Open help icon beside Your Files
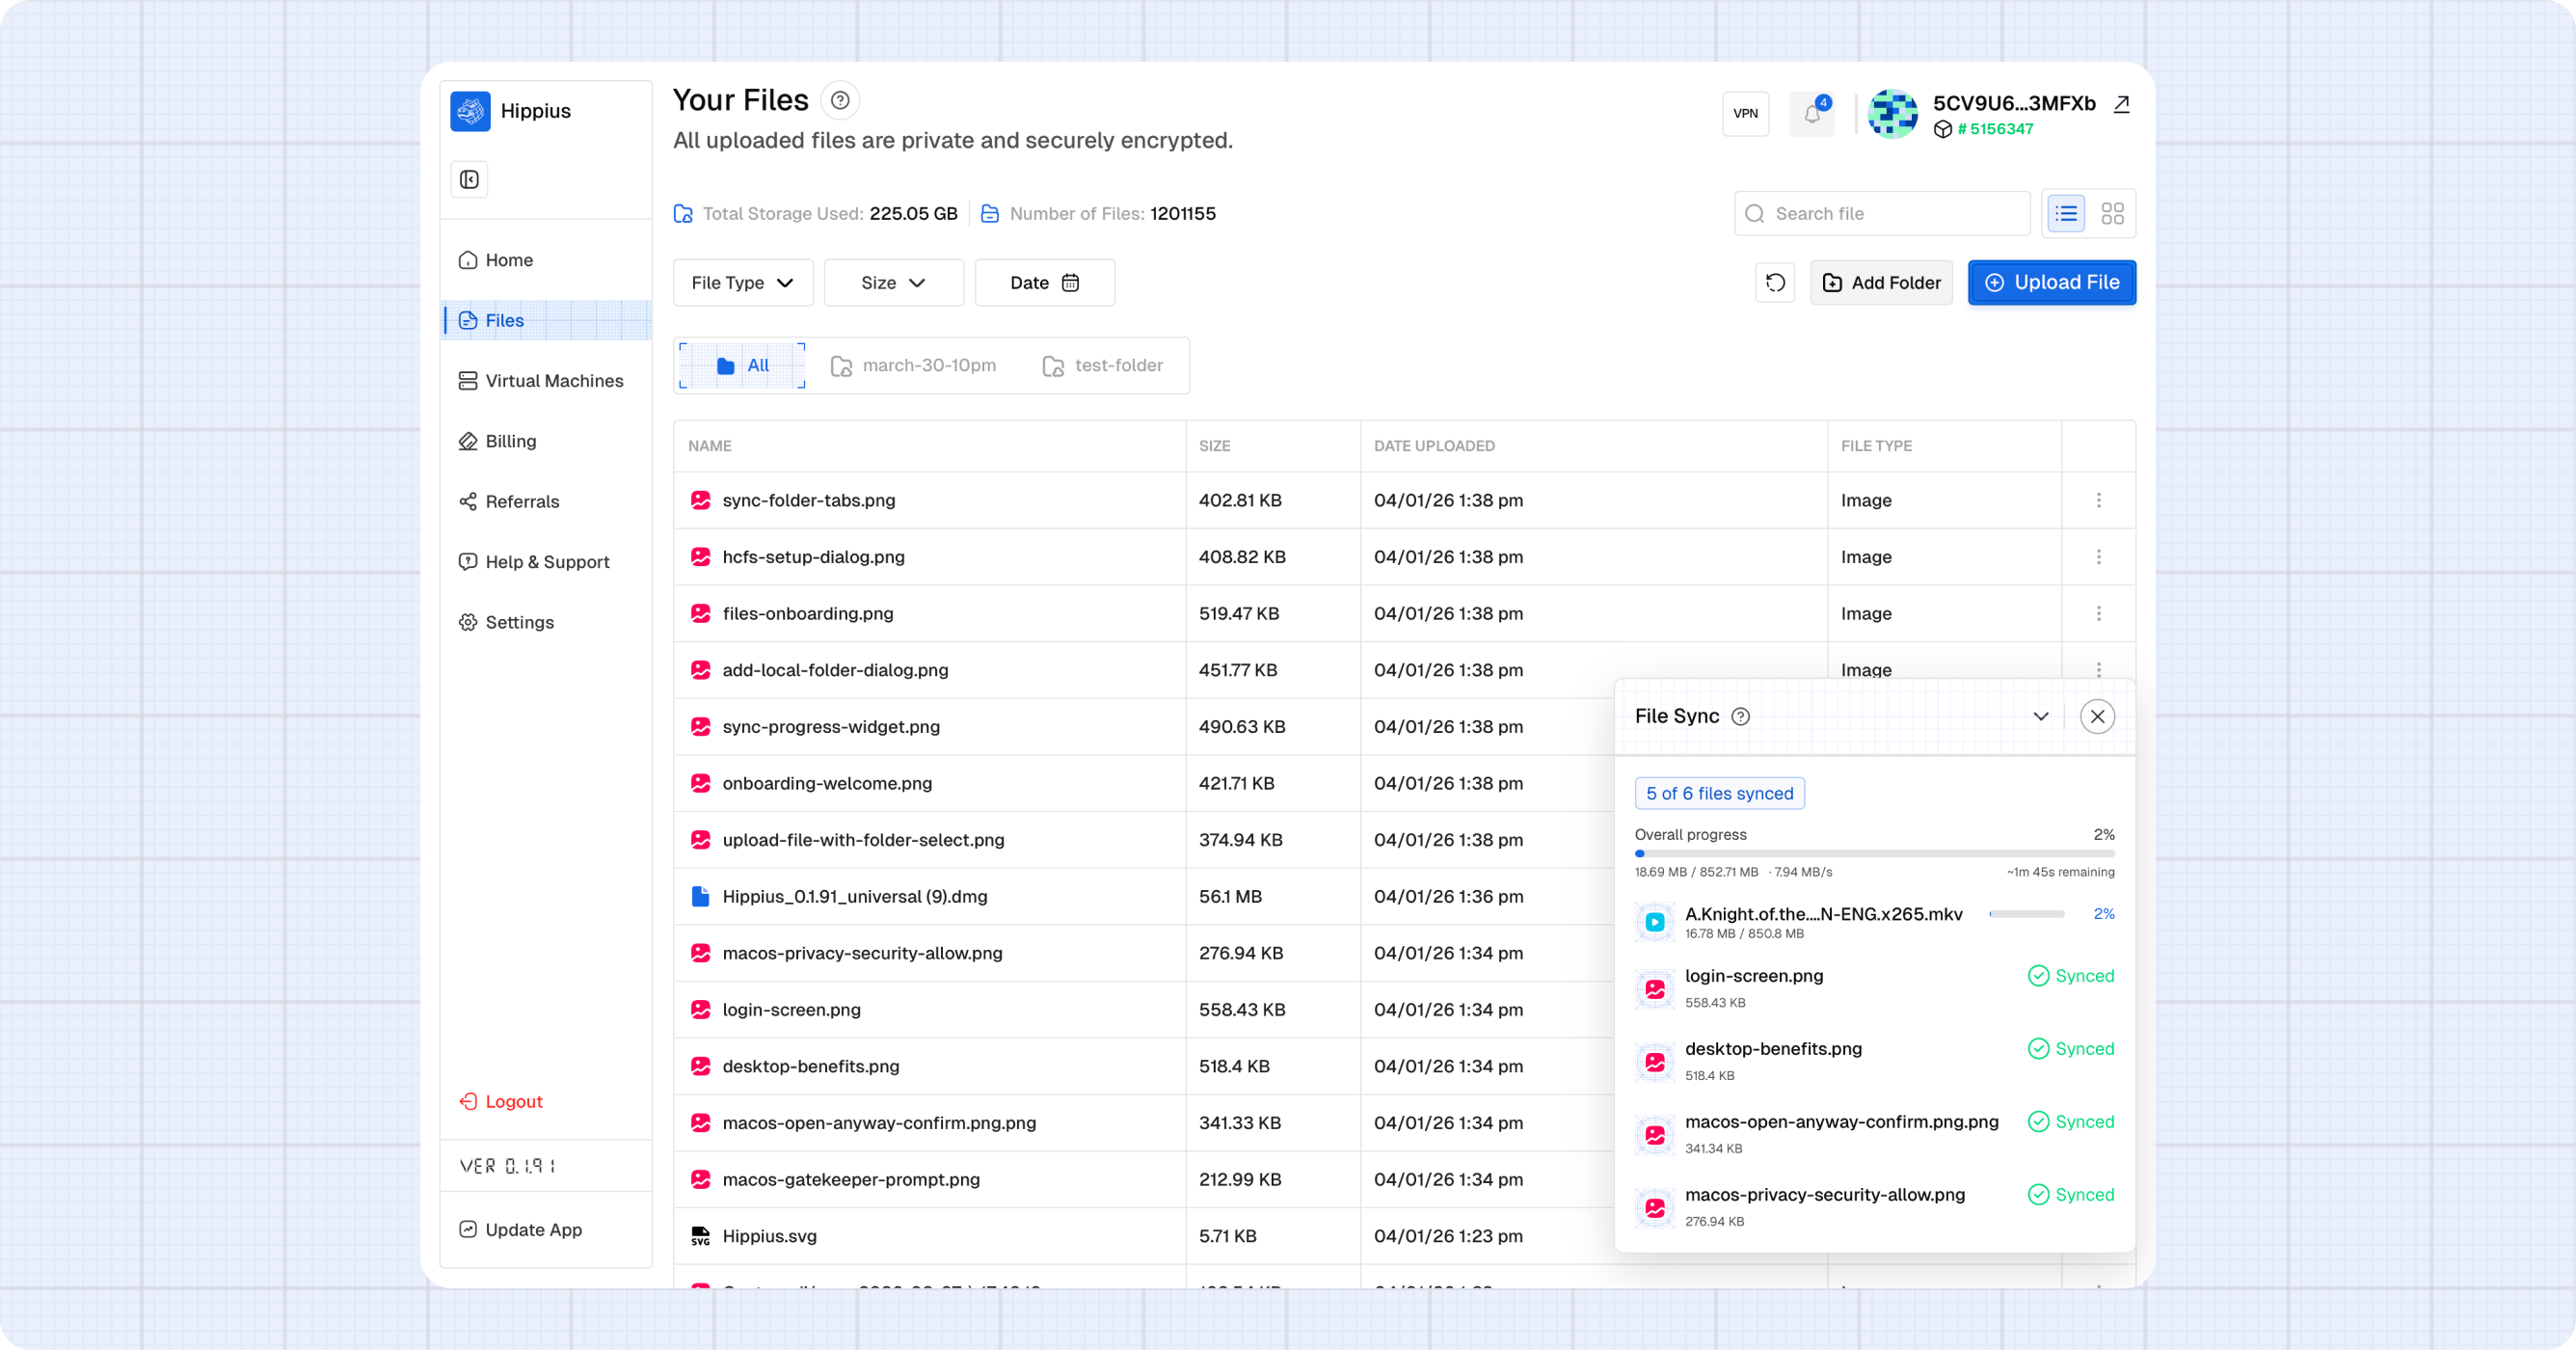This screenshot has height=1350, width=2576. 840,100
